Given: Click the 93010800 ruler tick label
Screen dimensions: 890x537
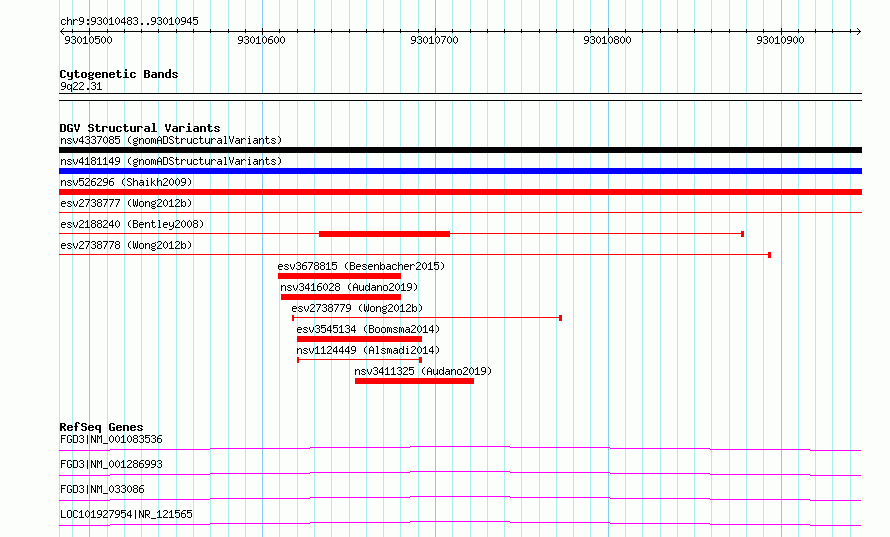Looking at the screenshot, I should tap(607, 40).
